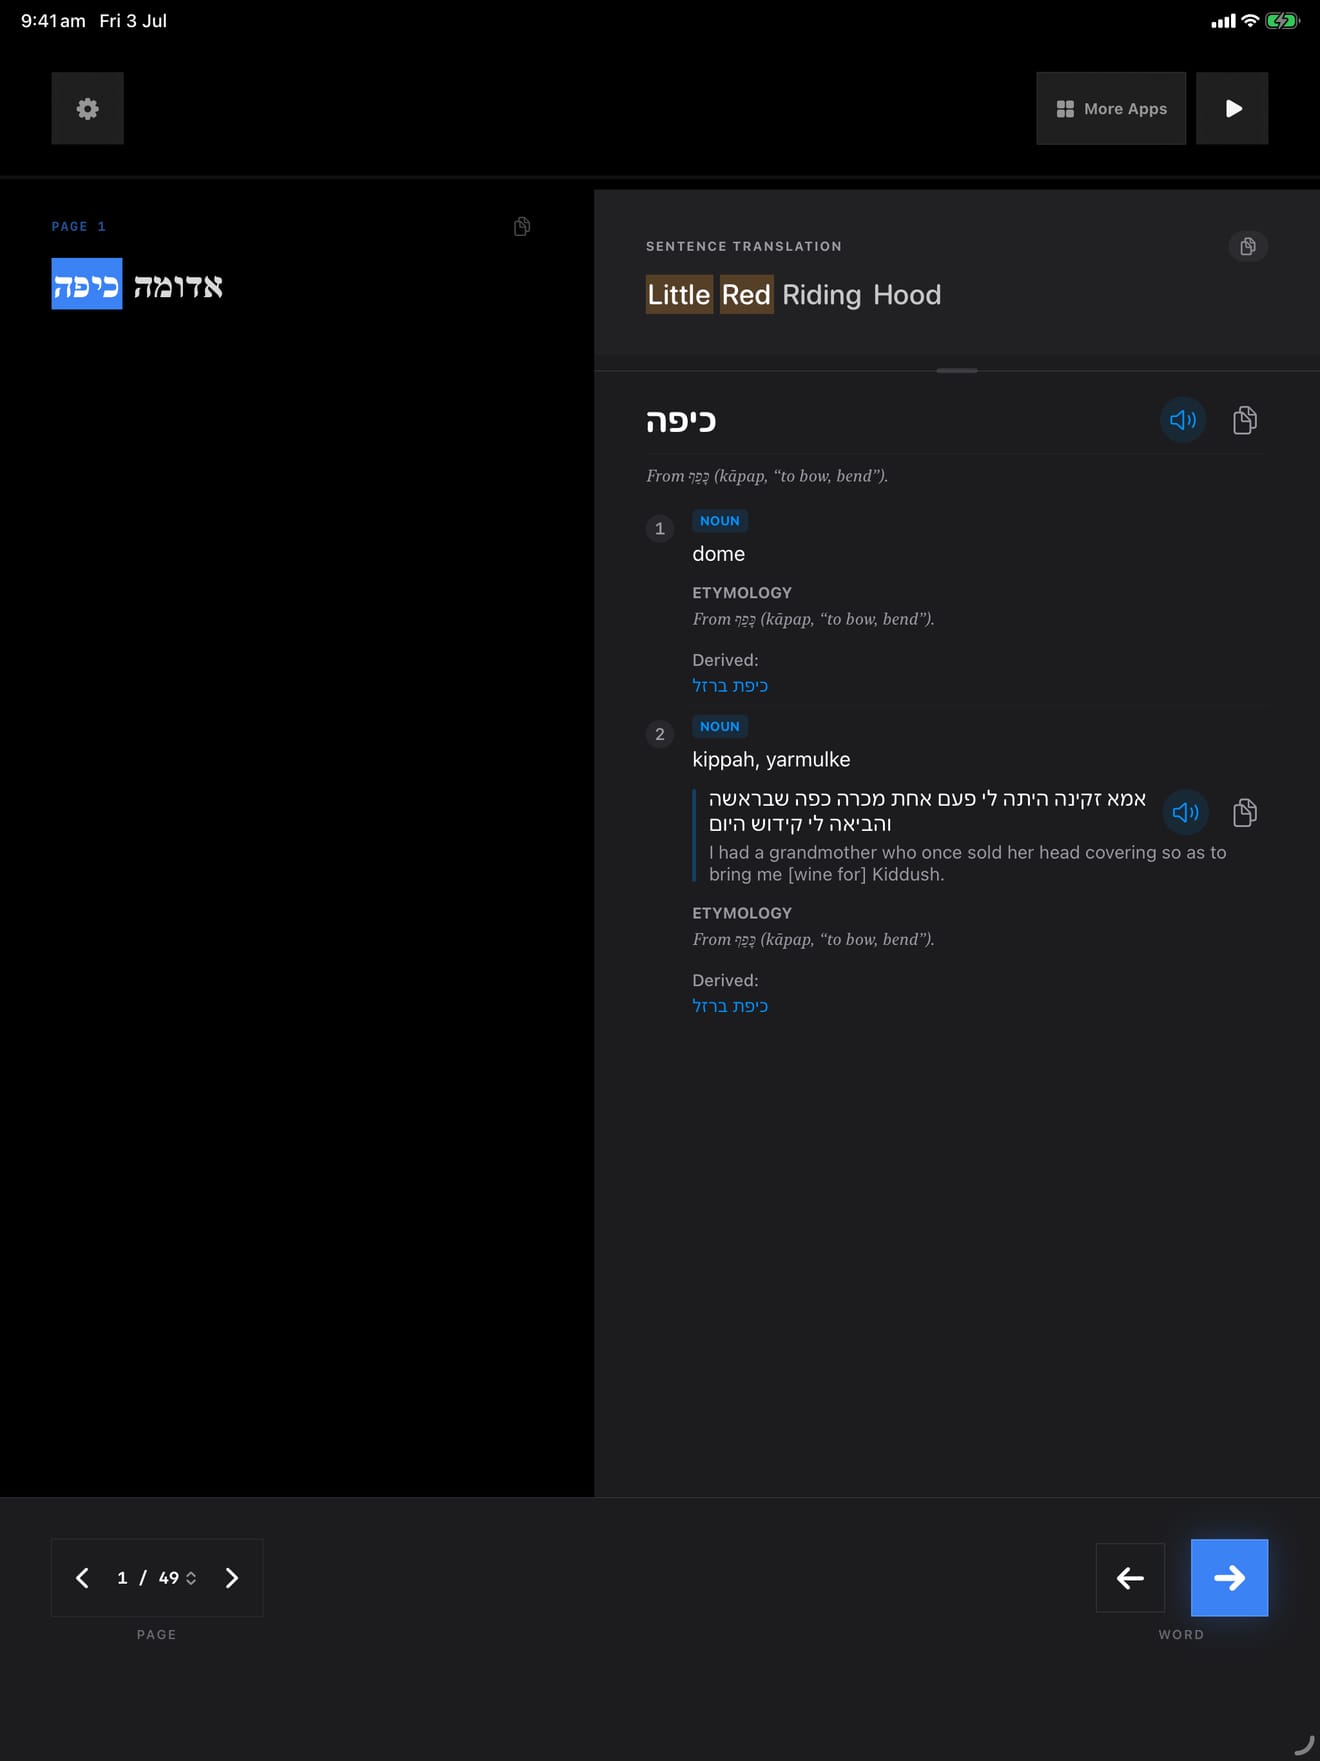Select the highlighted word כיפה in page text

point(87,285)
